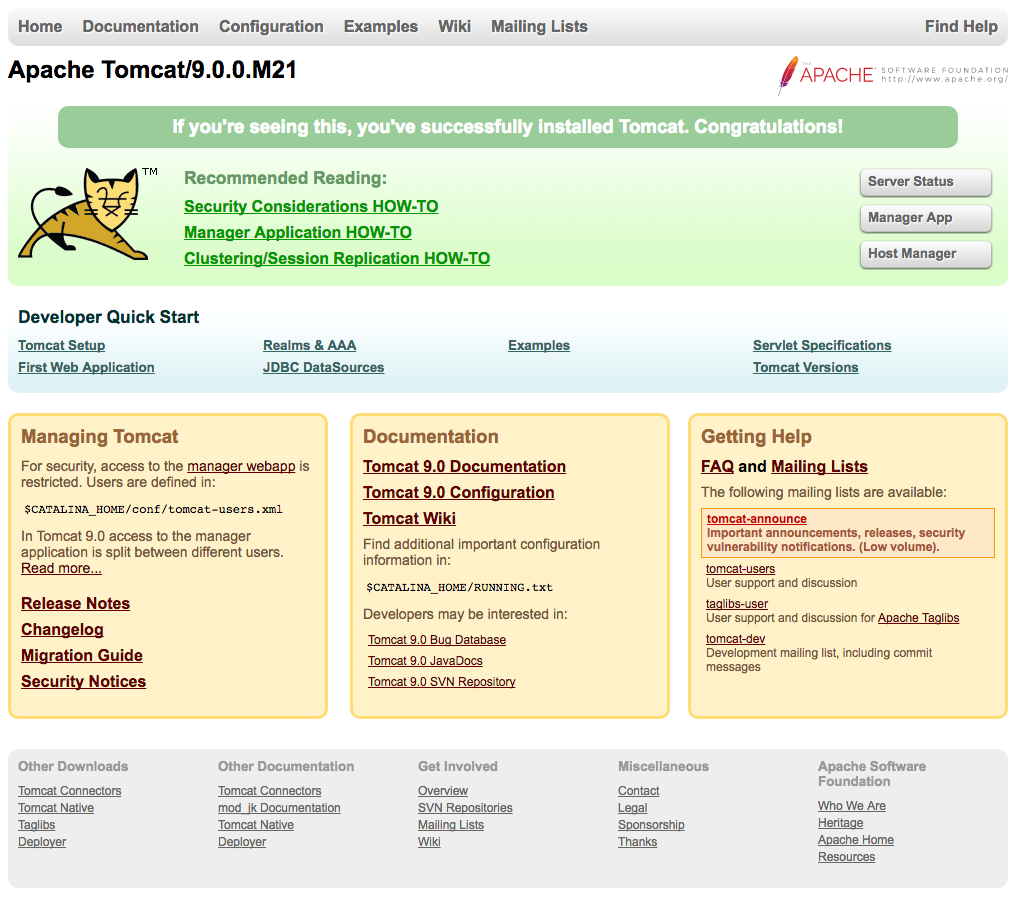Open Tomcat 9.0 Documentation link
1026x897 pixels.
pos(465,466)
